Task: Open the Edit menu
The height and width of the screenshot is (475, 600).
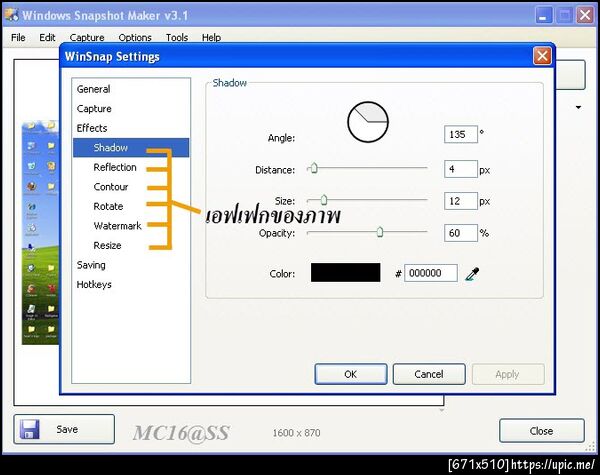Action: click(x=47, y=38)
